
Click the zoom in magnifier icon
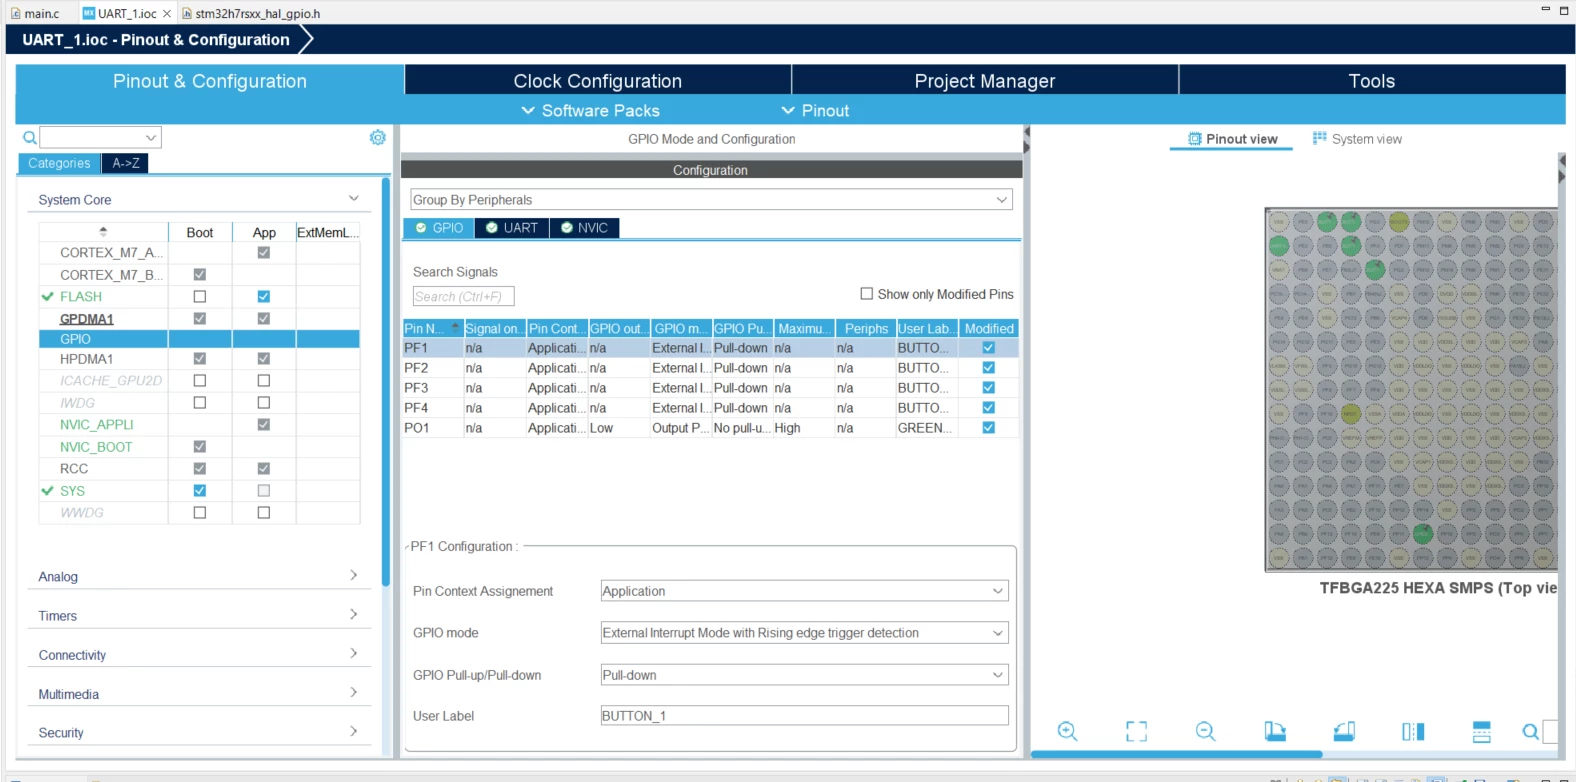pos(1067,731)
